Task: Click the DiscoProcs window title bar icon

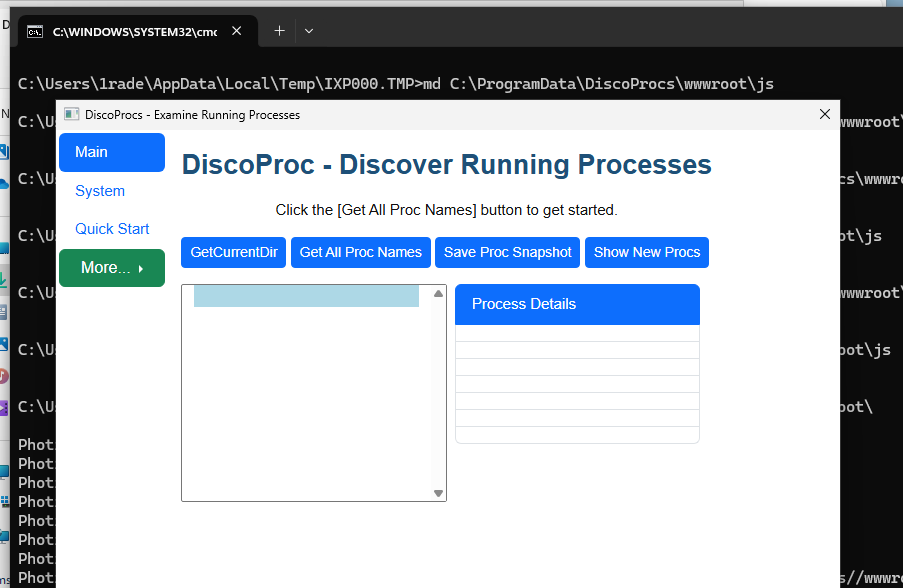Action: (x=71, y=115)
